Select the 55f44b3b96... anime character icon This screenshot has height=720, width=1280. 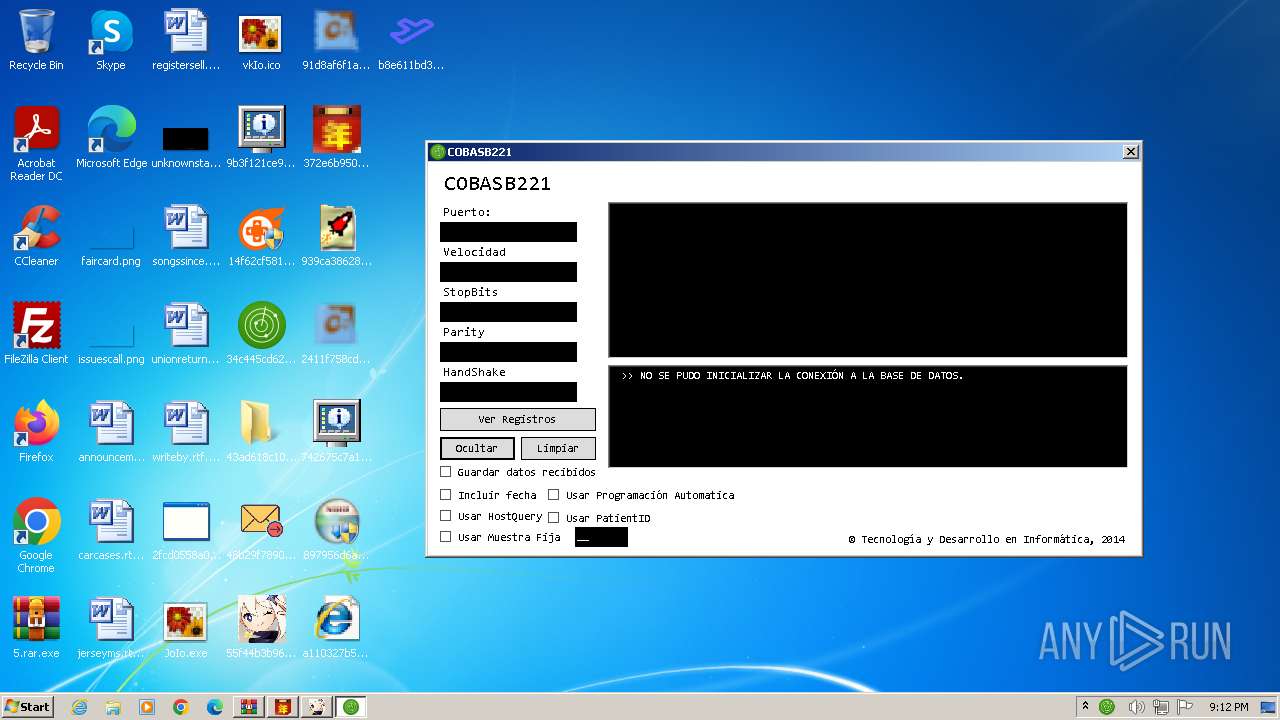click(261, 628)
